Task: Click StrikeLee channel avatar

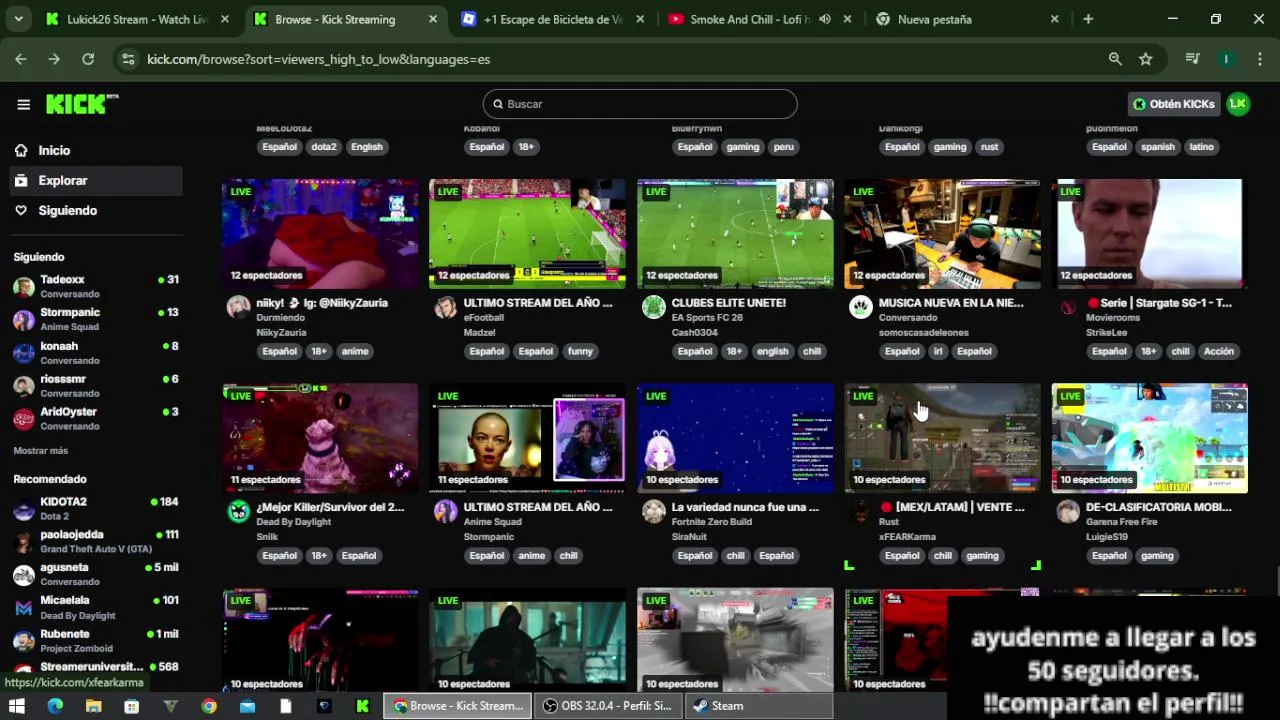Action: tap(1068, 307)
